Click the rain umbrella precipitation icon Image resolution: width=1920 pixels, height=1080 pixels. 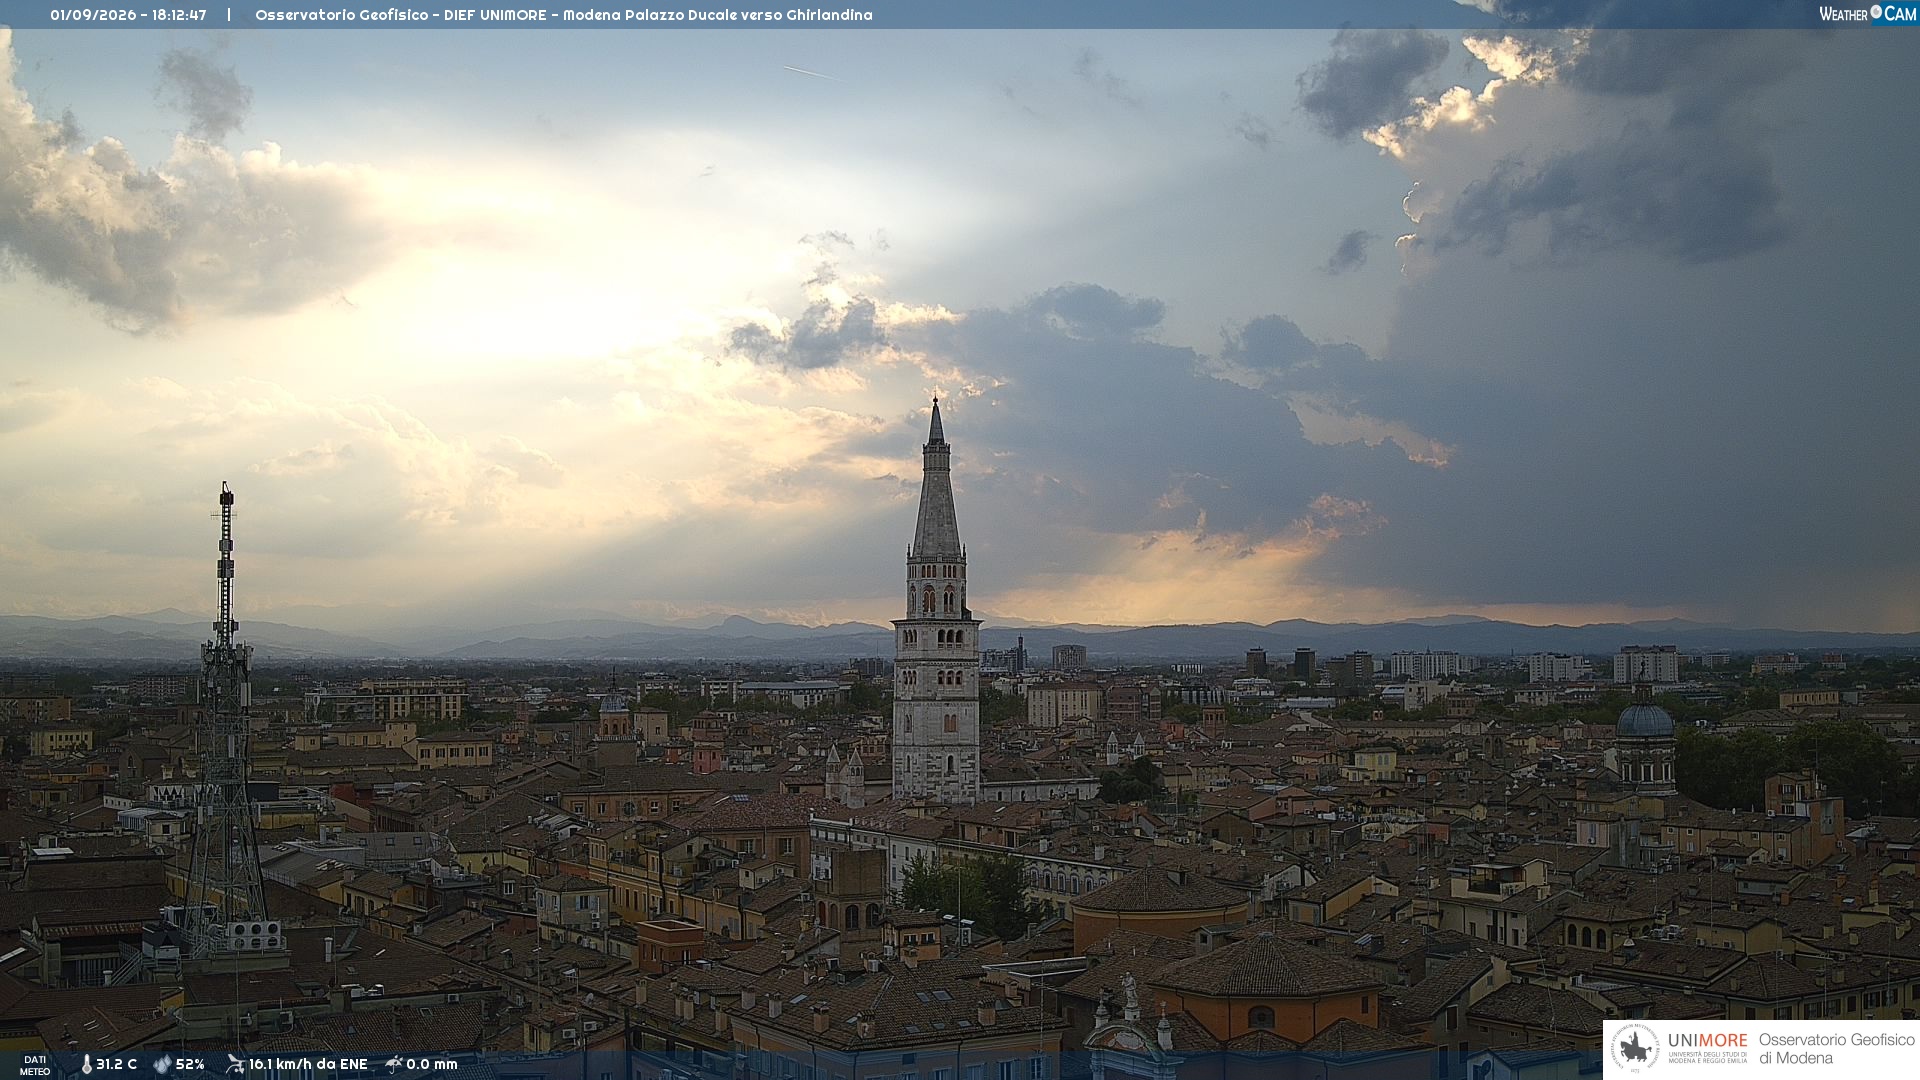tap(394, 1064)
